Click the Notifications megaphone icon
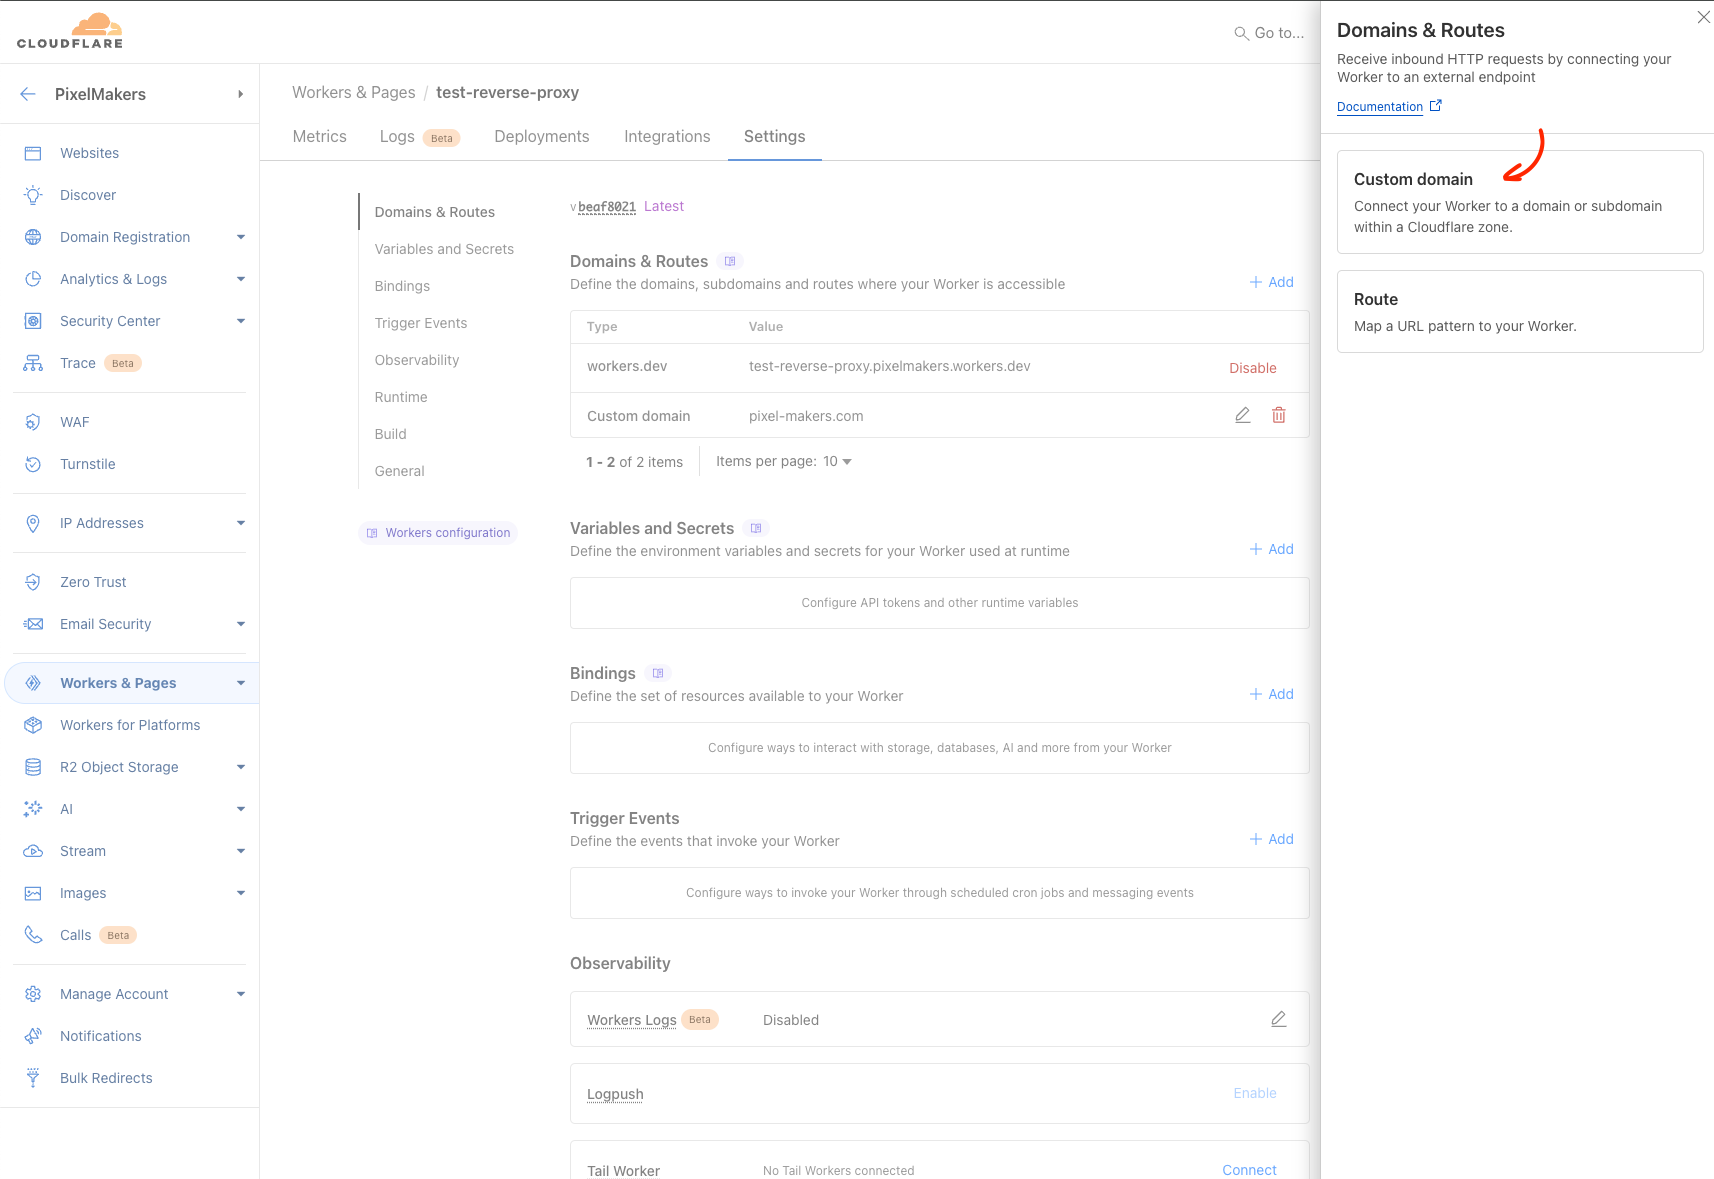Viewport: 1714px width, 1179px height. (33, 1036)
